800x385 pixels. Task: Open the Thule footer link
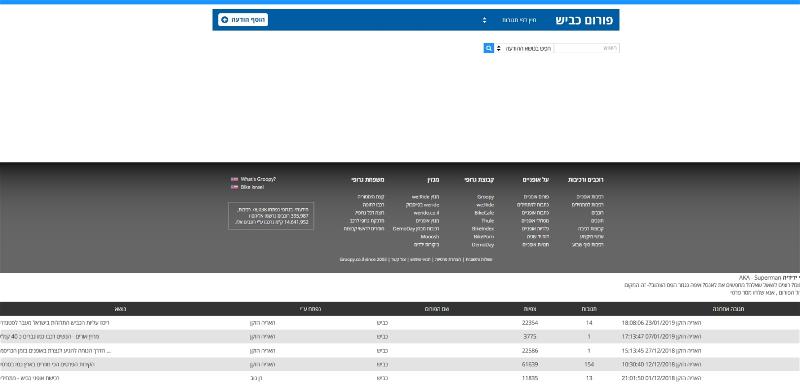point(488,221)
